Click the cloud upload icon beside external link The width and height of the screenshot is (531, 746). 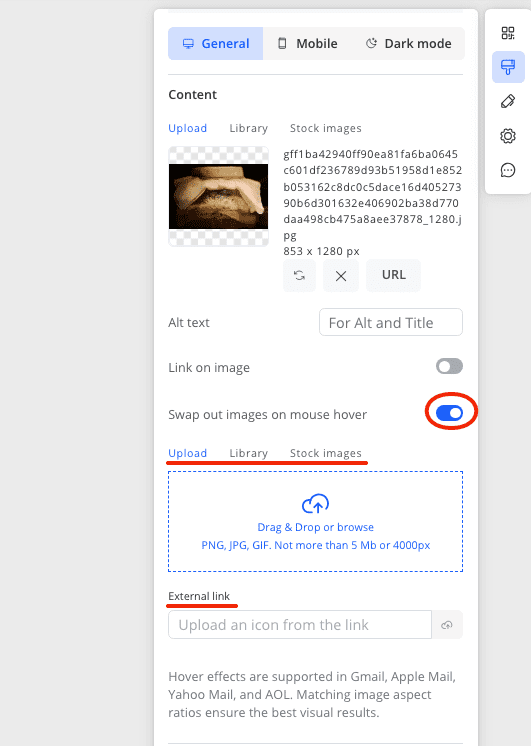(x=447, y=625)
